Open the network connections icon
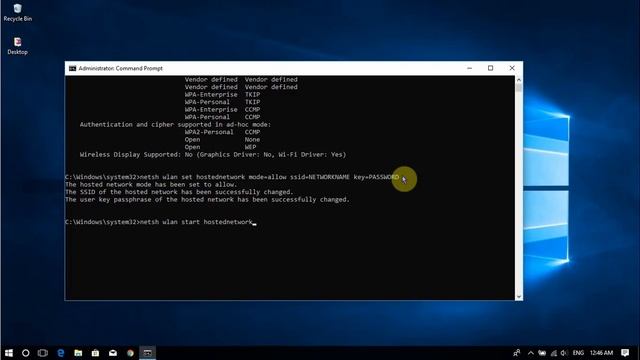Screen dimensions: 640x360 point(553,353)
